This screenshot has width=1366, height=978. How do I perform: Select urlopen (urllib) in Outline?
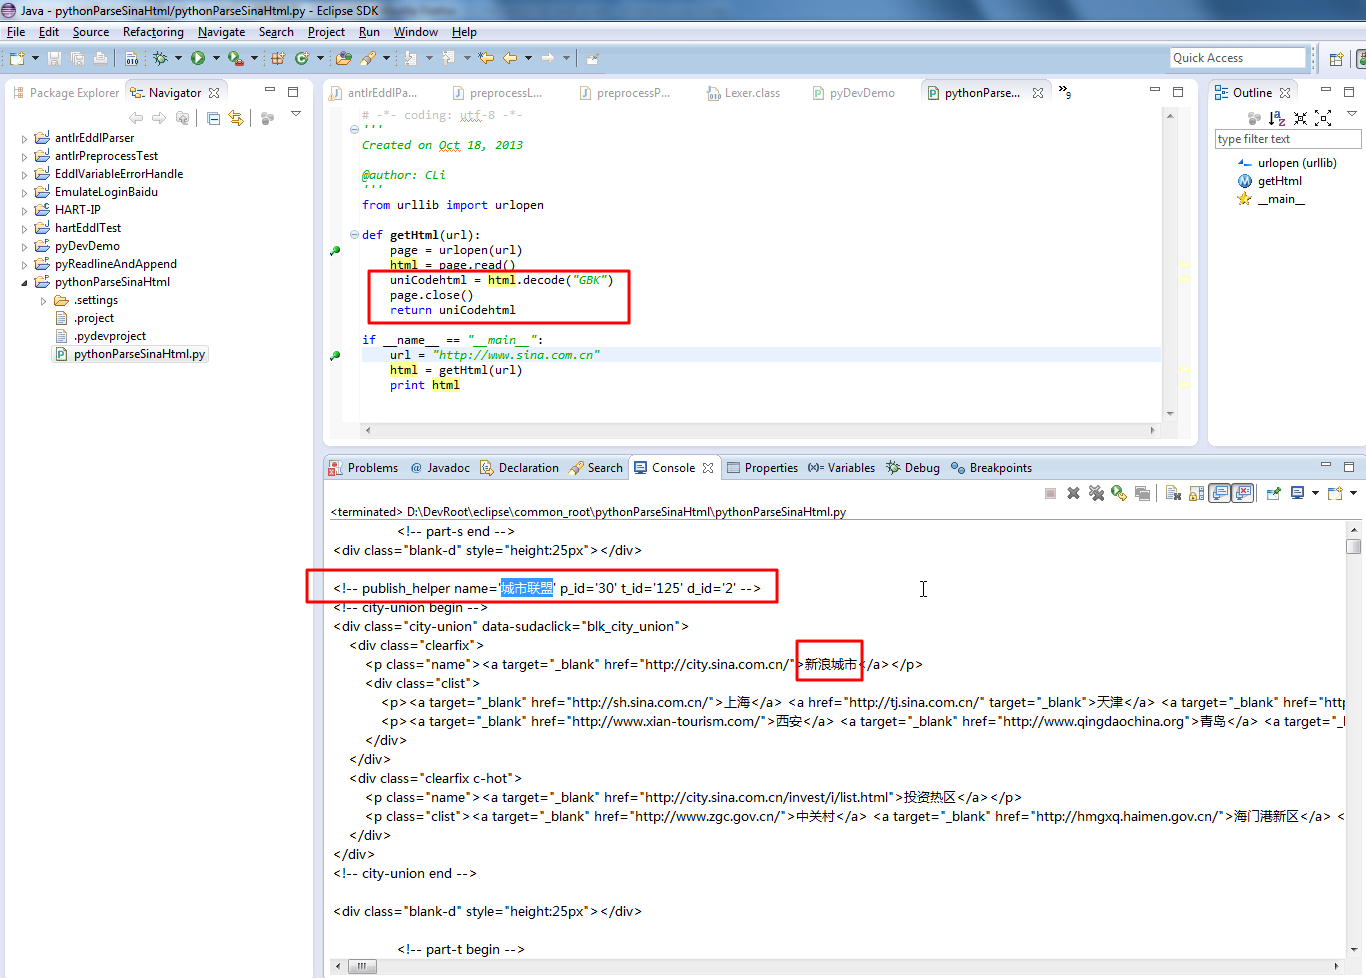click(1287, 163)
